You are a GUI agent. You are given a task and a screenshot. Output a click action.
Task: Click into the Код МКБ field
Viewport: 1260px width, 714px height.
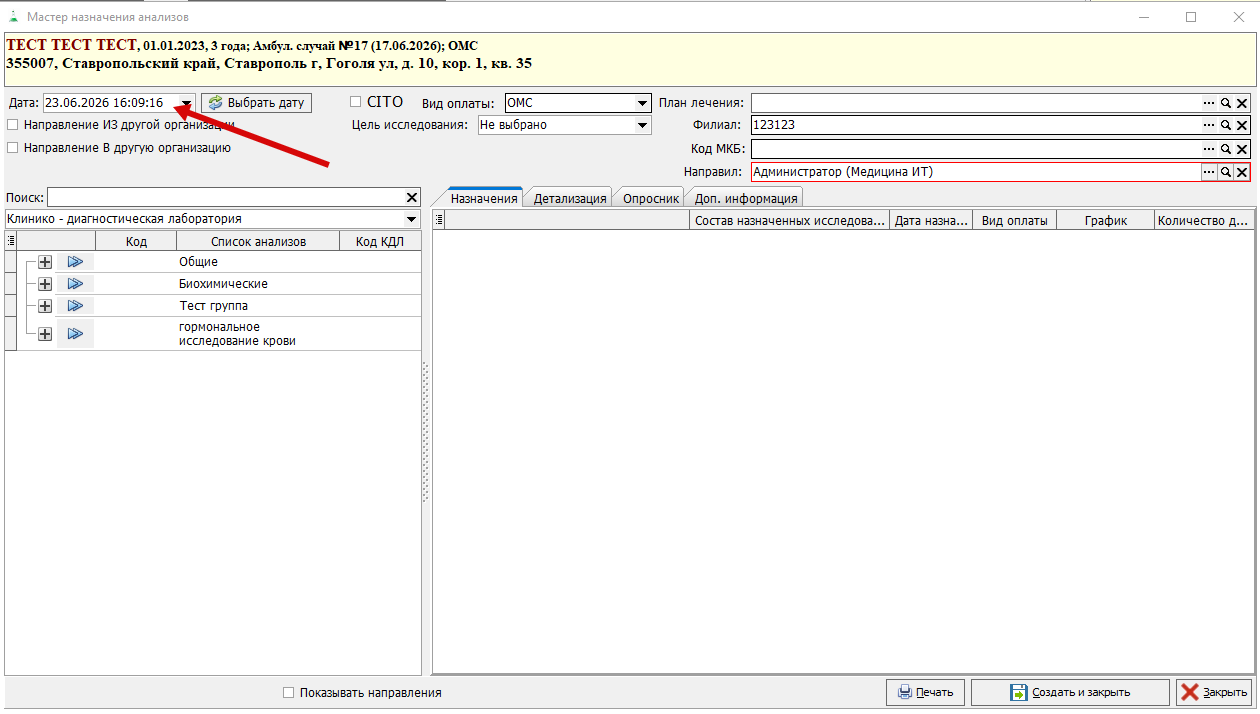[x=976, y=149]
